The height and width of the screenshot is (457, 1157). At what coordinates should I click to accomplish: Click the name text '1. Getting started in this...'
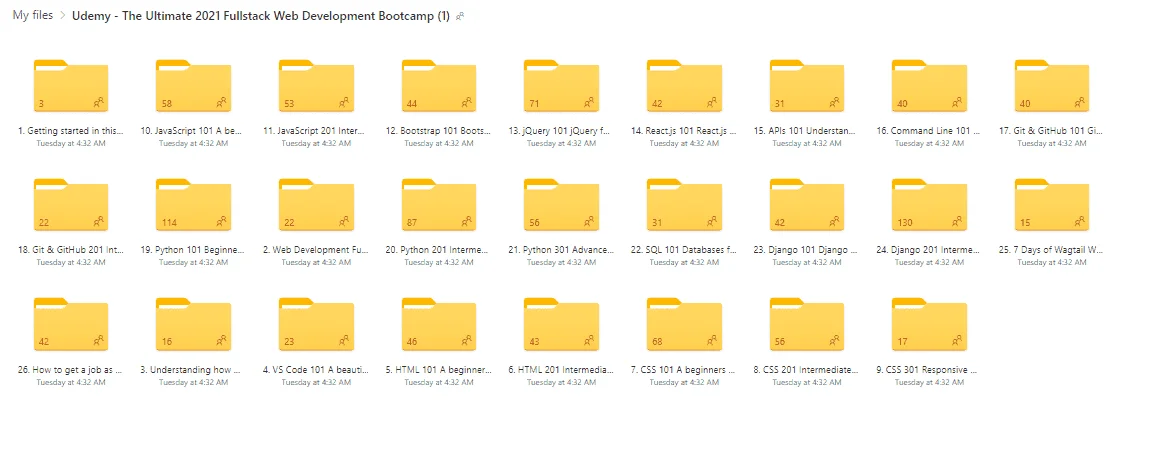click(x=71, y=131)
